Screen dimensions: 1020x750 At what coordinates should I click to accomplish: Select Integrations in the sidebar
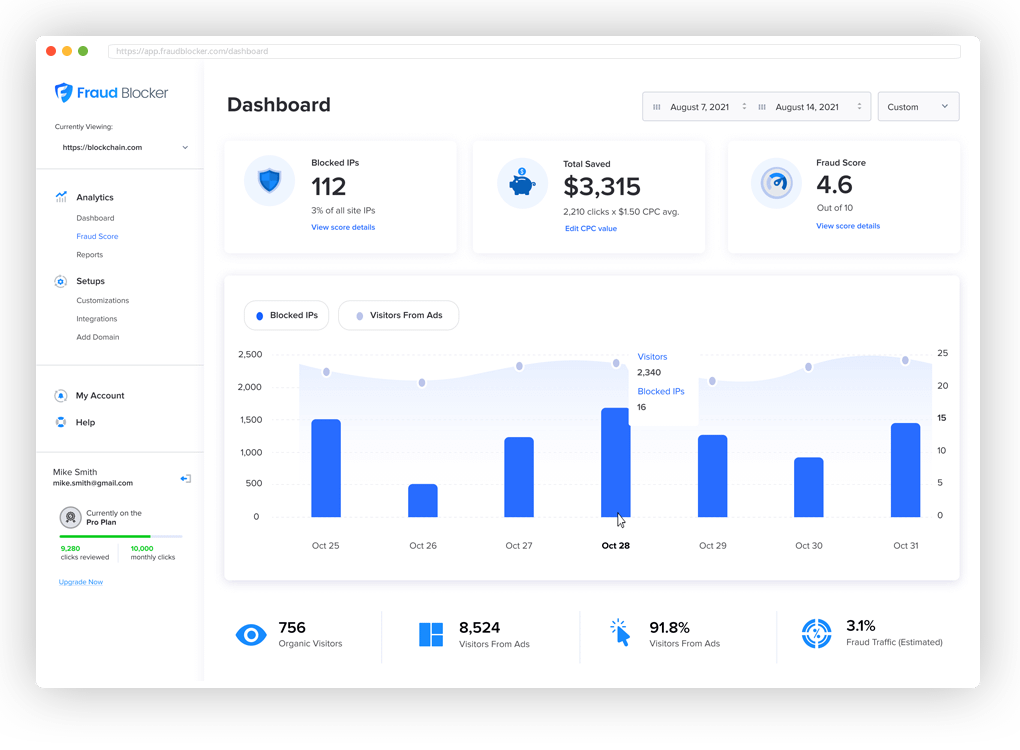tap(97, 318)
